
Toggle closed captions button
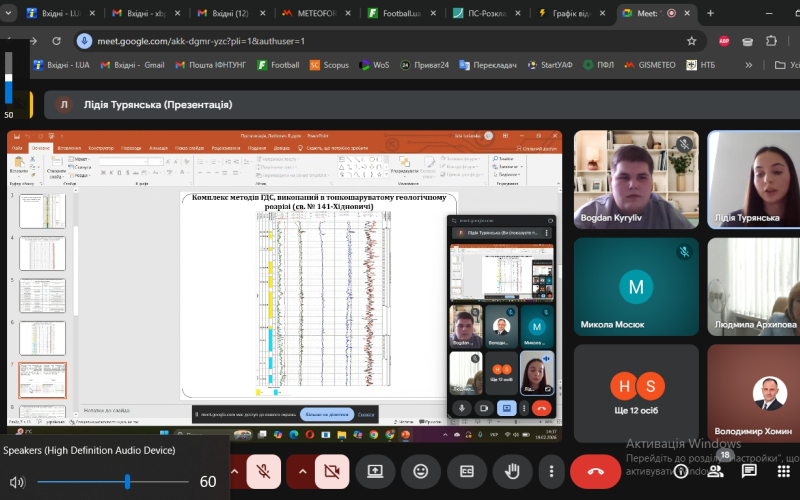pos(466,471)
